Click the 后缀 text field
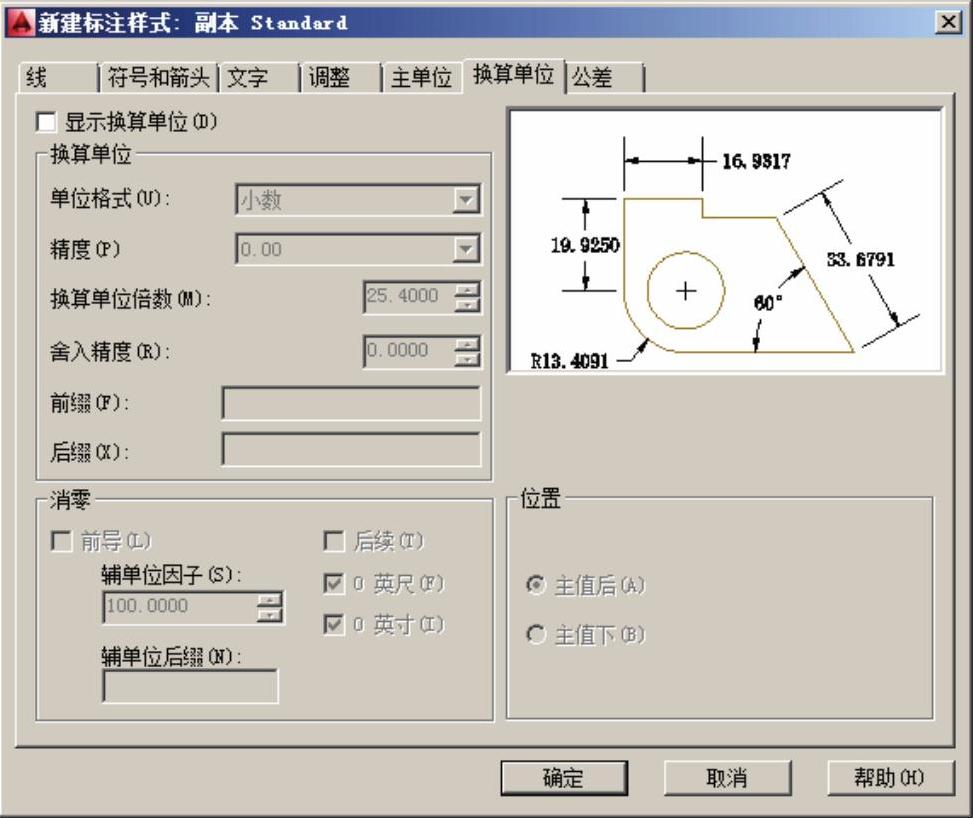Screen dimensions: 973x818 (x=350, y=450)
